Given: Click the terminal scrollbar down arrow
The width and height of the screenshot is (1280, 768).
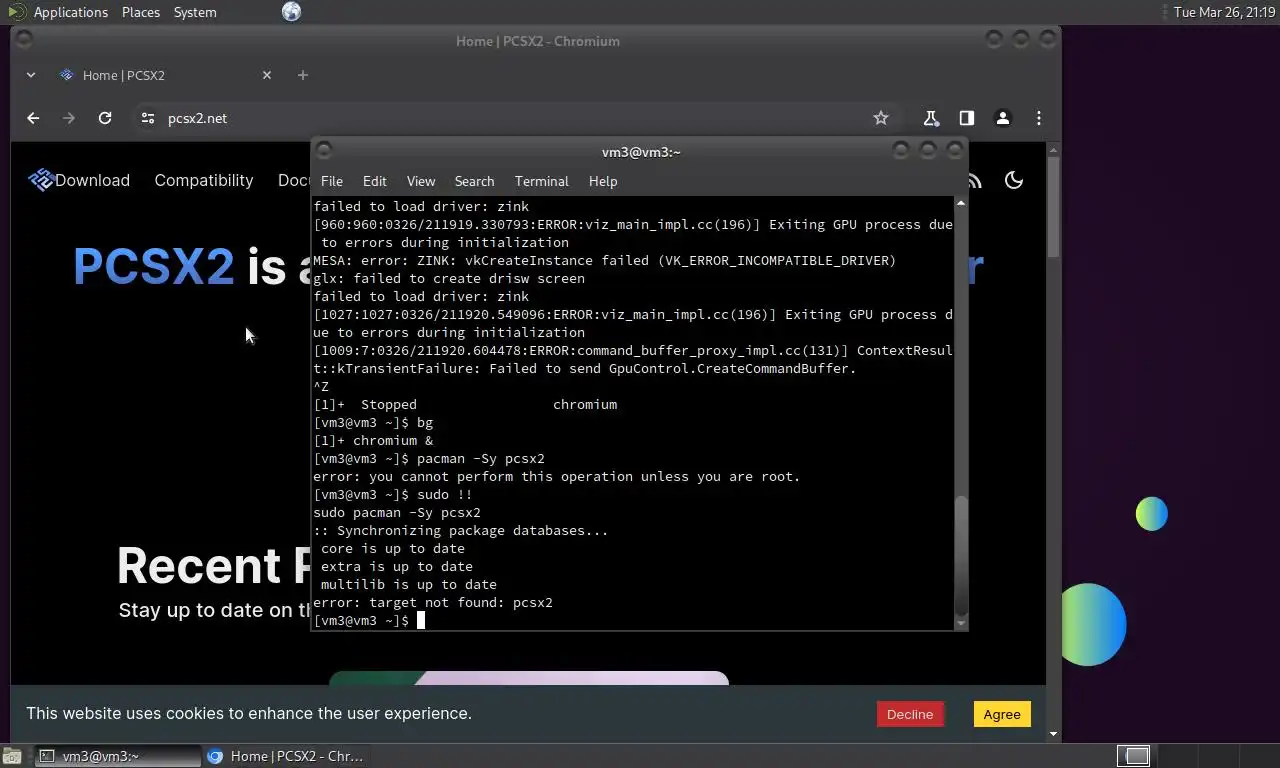Looking at the screenshot, I should (x=961, y=623).
